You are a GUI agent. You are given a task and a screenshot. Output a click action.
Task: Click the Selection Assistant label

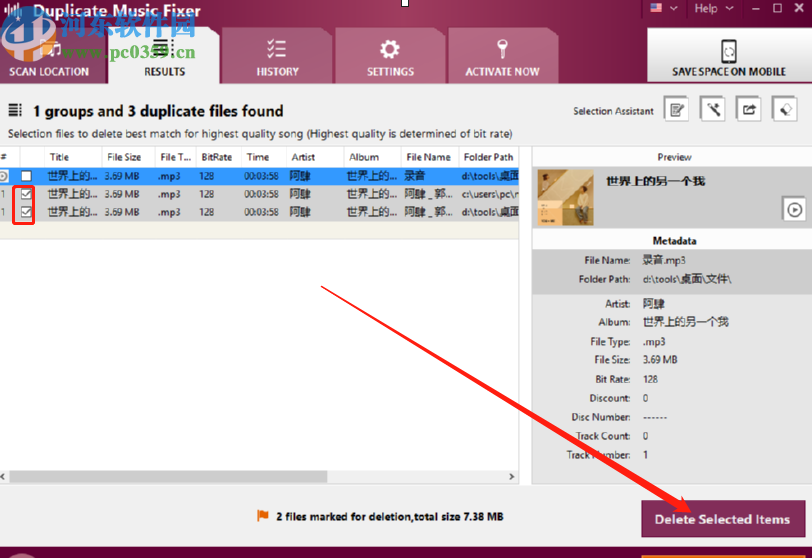point(613,111)
